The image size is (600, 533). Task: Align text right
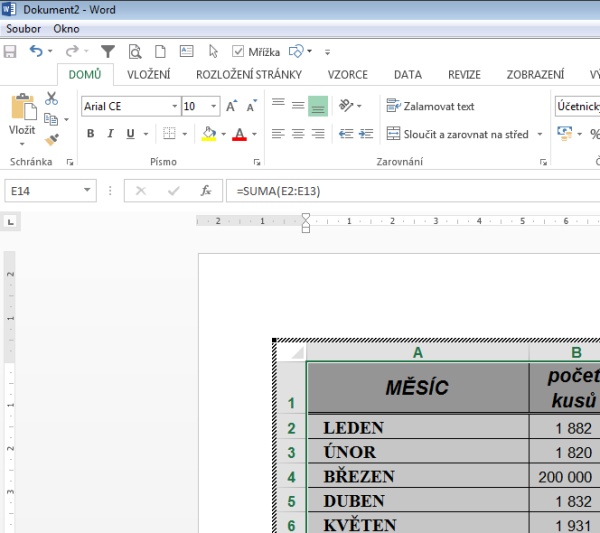(x=318, y=134)
